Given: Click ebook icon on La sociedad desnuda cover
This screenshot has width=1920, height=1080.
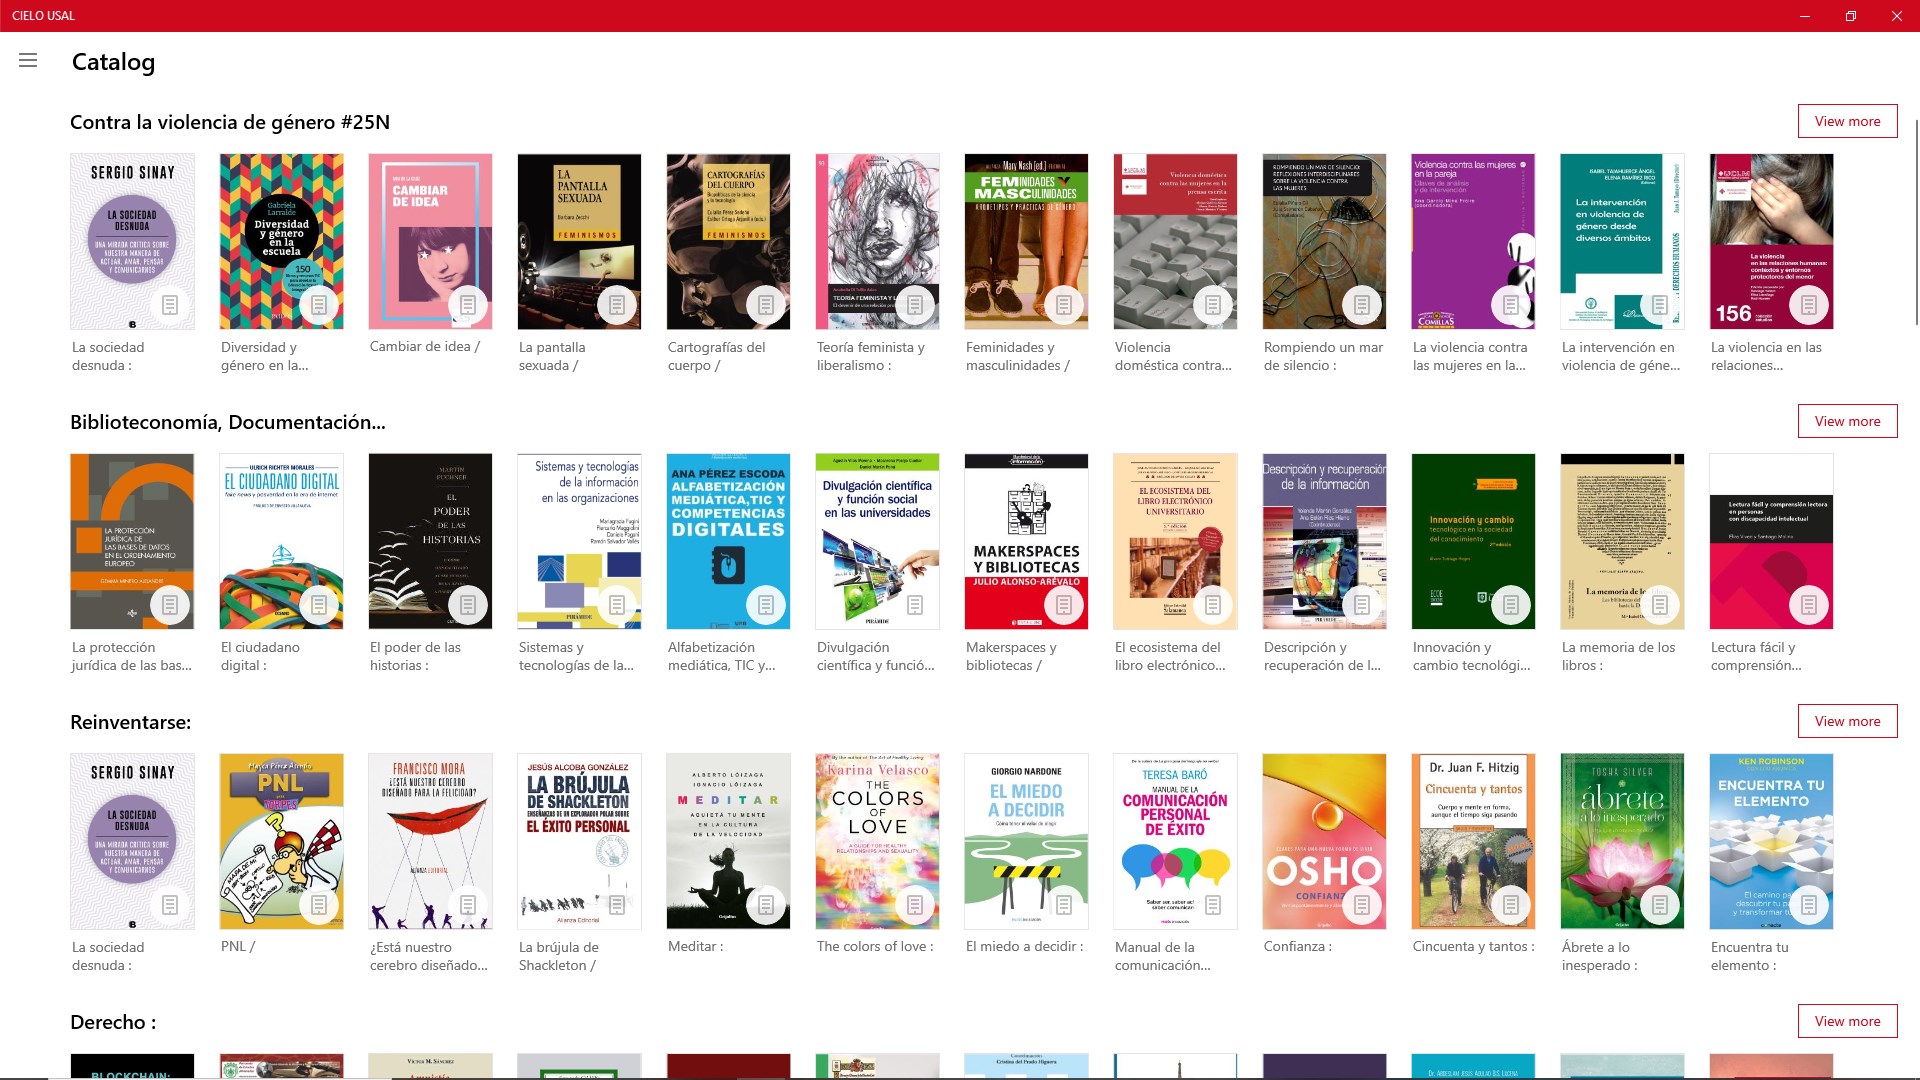Looking at the screenshot, I should pos(170,305).
